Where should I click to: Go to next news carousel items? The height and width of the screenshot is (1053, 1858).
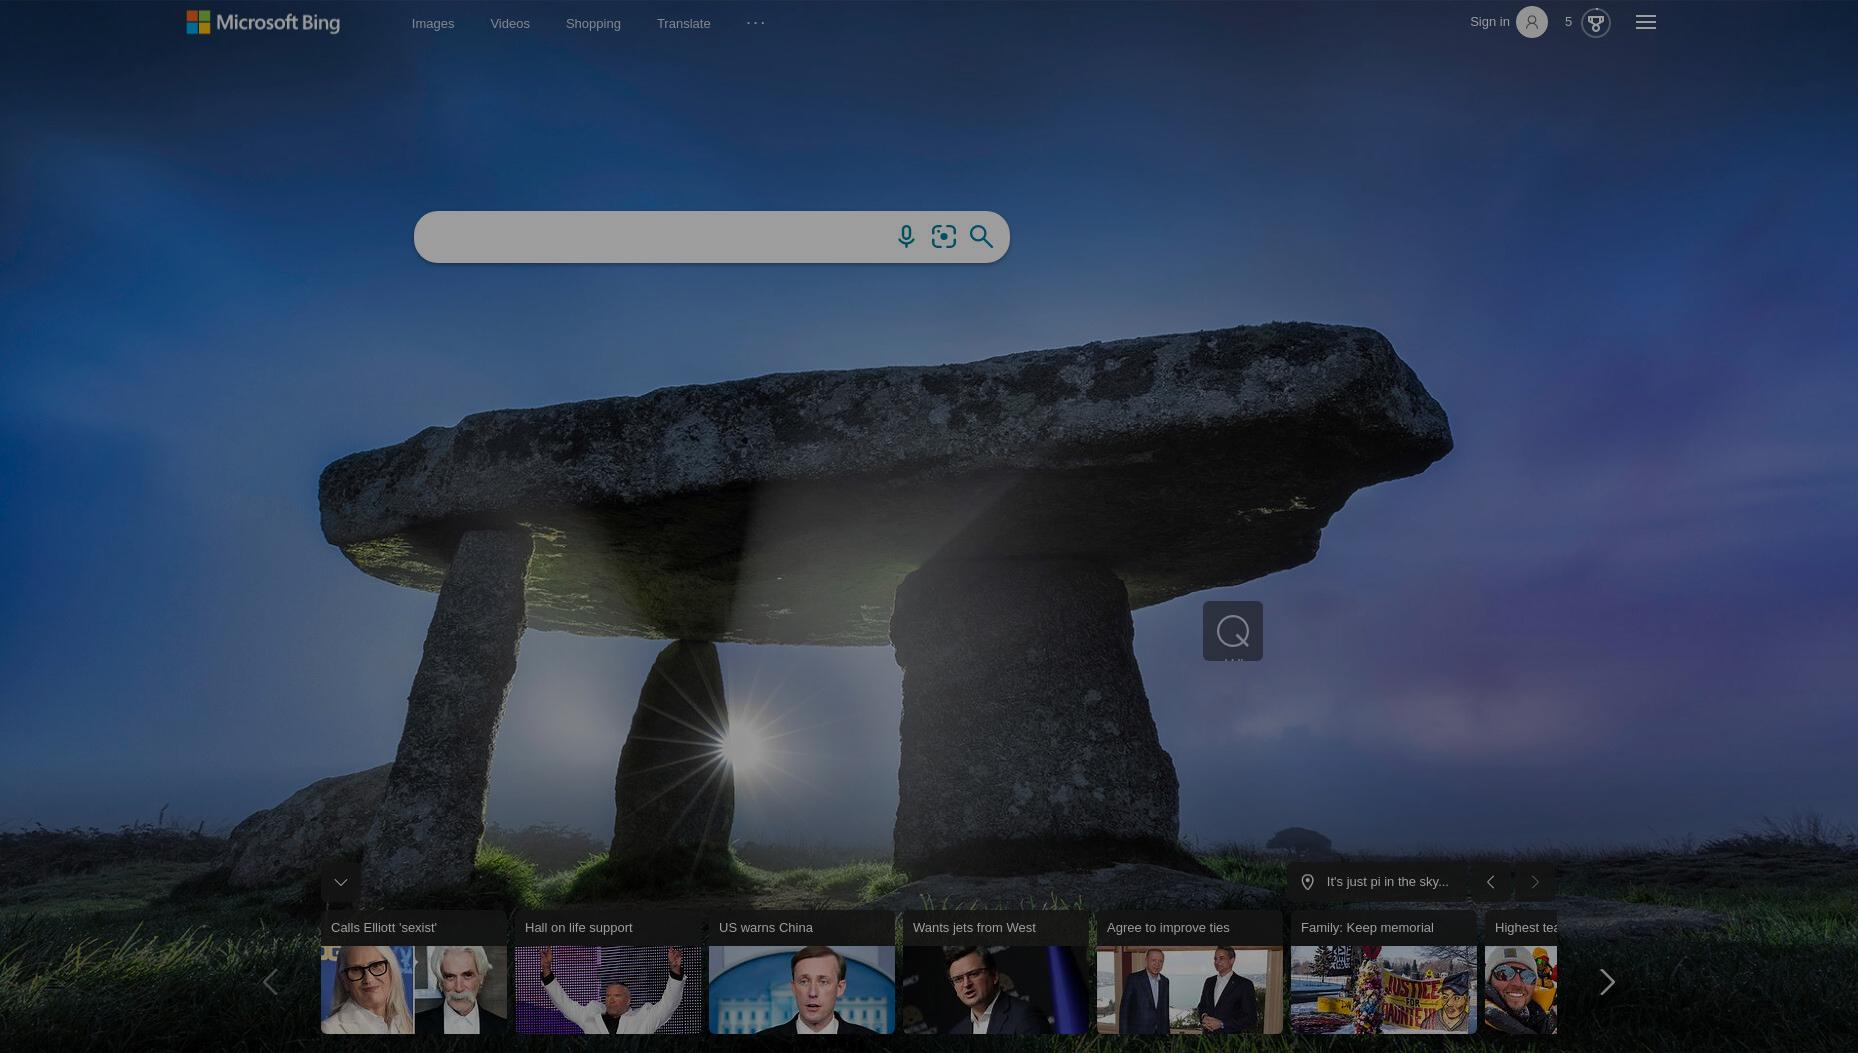1607,982
